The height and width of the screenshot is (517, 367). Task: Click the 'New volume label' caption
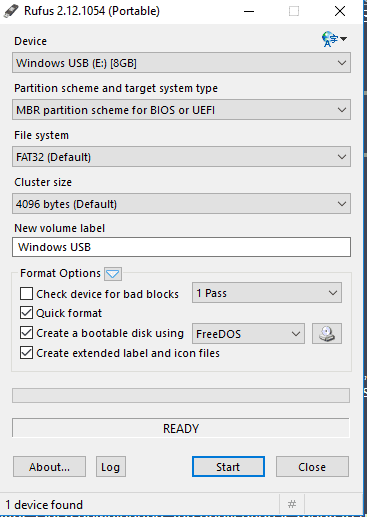(x=59, y=228)
